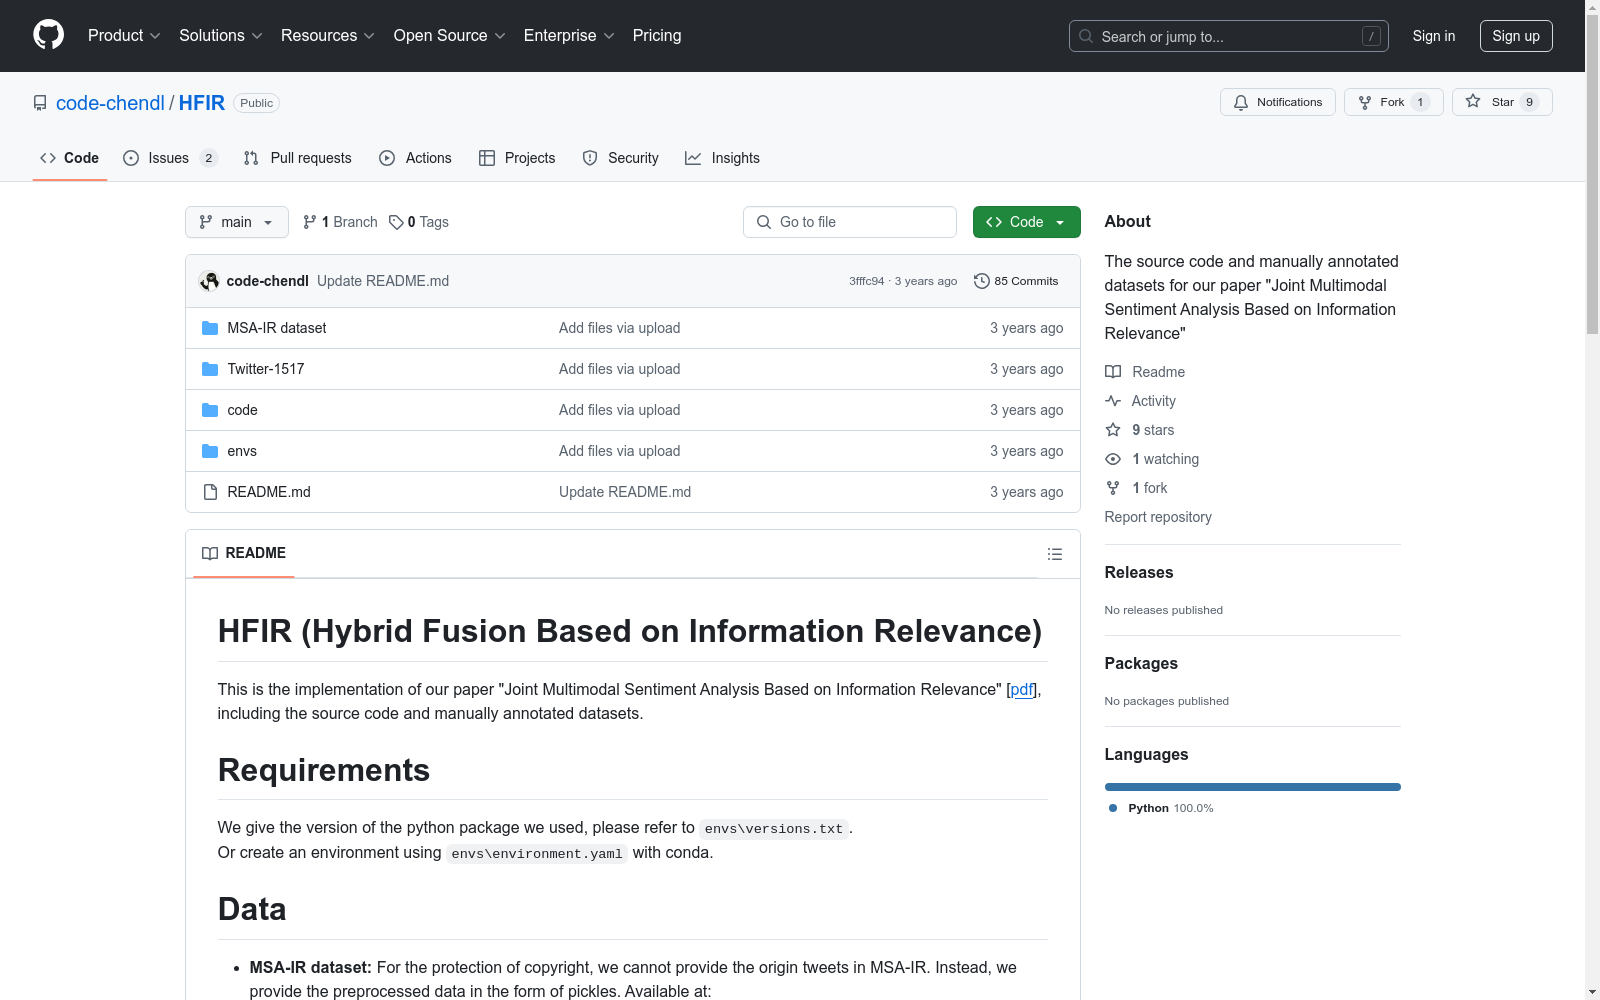Open the Update README.md commit message in header
Screen dimensions: 1600x1000
383,281
